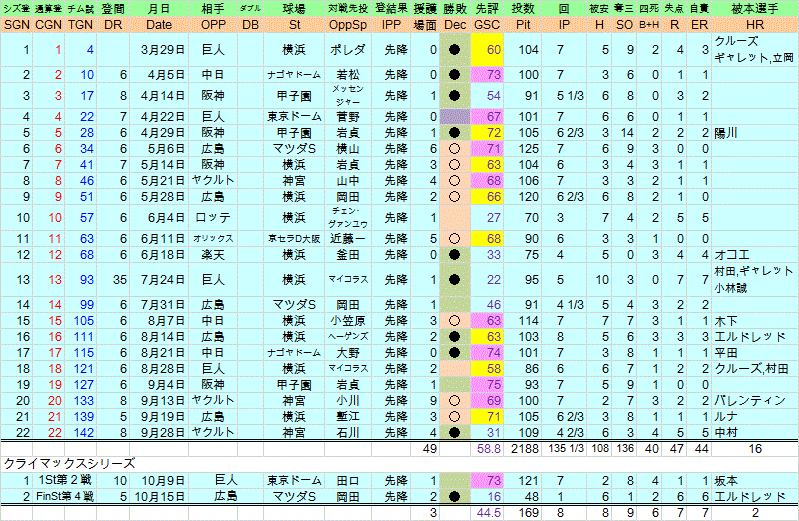Click the strikeout value 14

pos(627,133)
